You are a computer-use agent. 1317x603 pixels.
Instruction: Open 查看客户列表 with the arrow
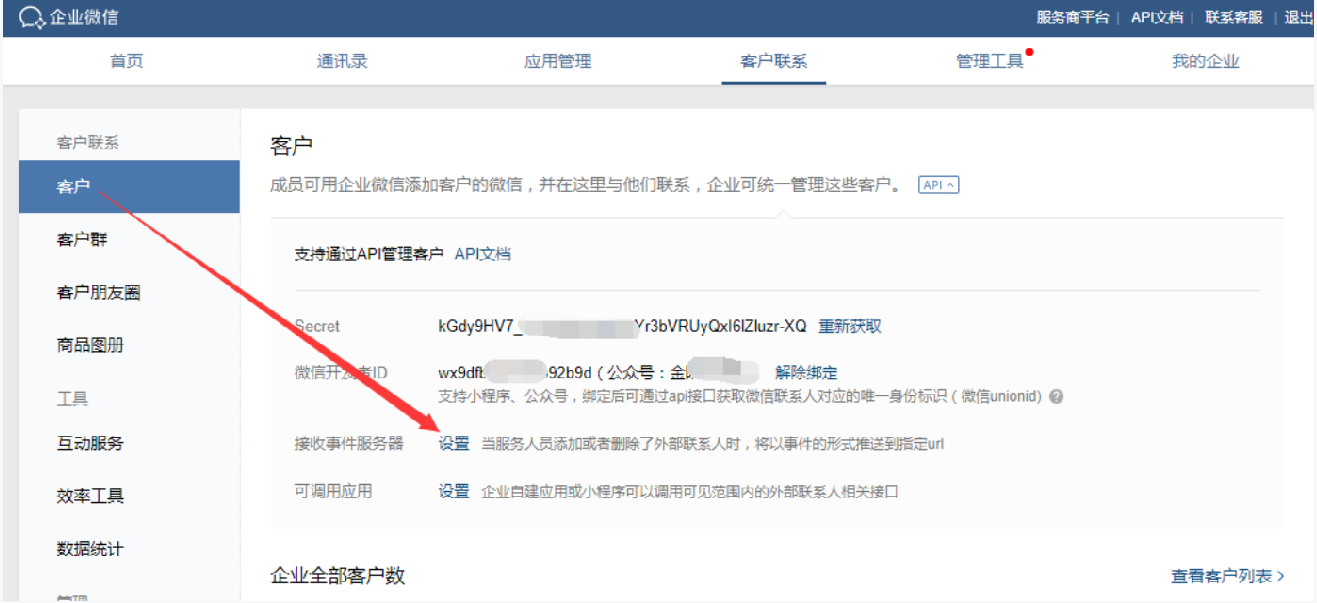tap(1227, 576)
